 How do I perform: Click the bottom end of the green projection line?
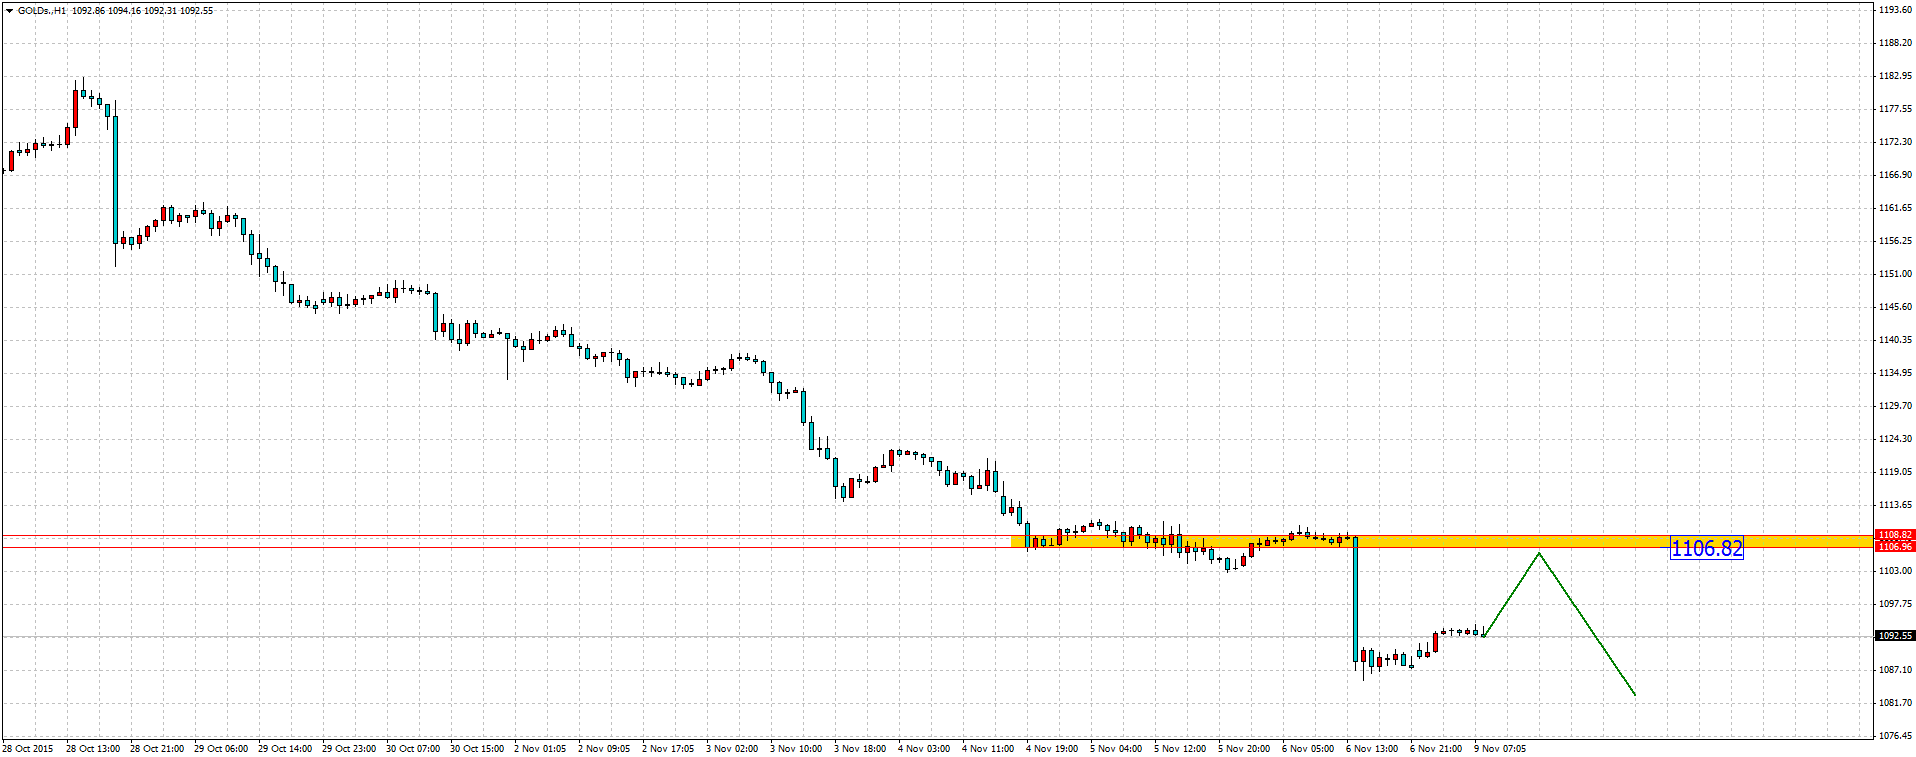pos(1634,694)
